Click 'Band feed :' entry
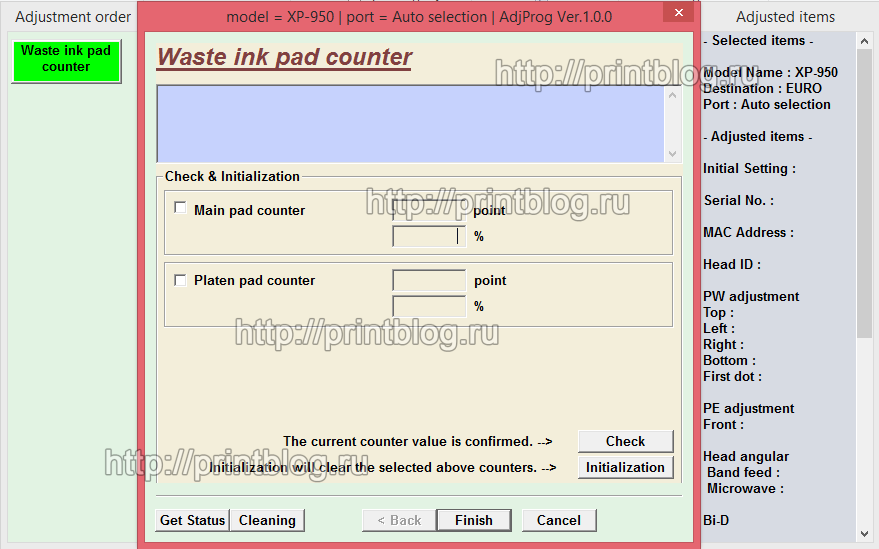The width and height of the screenshot is (879, 549). [743, 472]
